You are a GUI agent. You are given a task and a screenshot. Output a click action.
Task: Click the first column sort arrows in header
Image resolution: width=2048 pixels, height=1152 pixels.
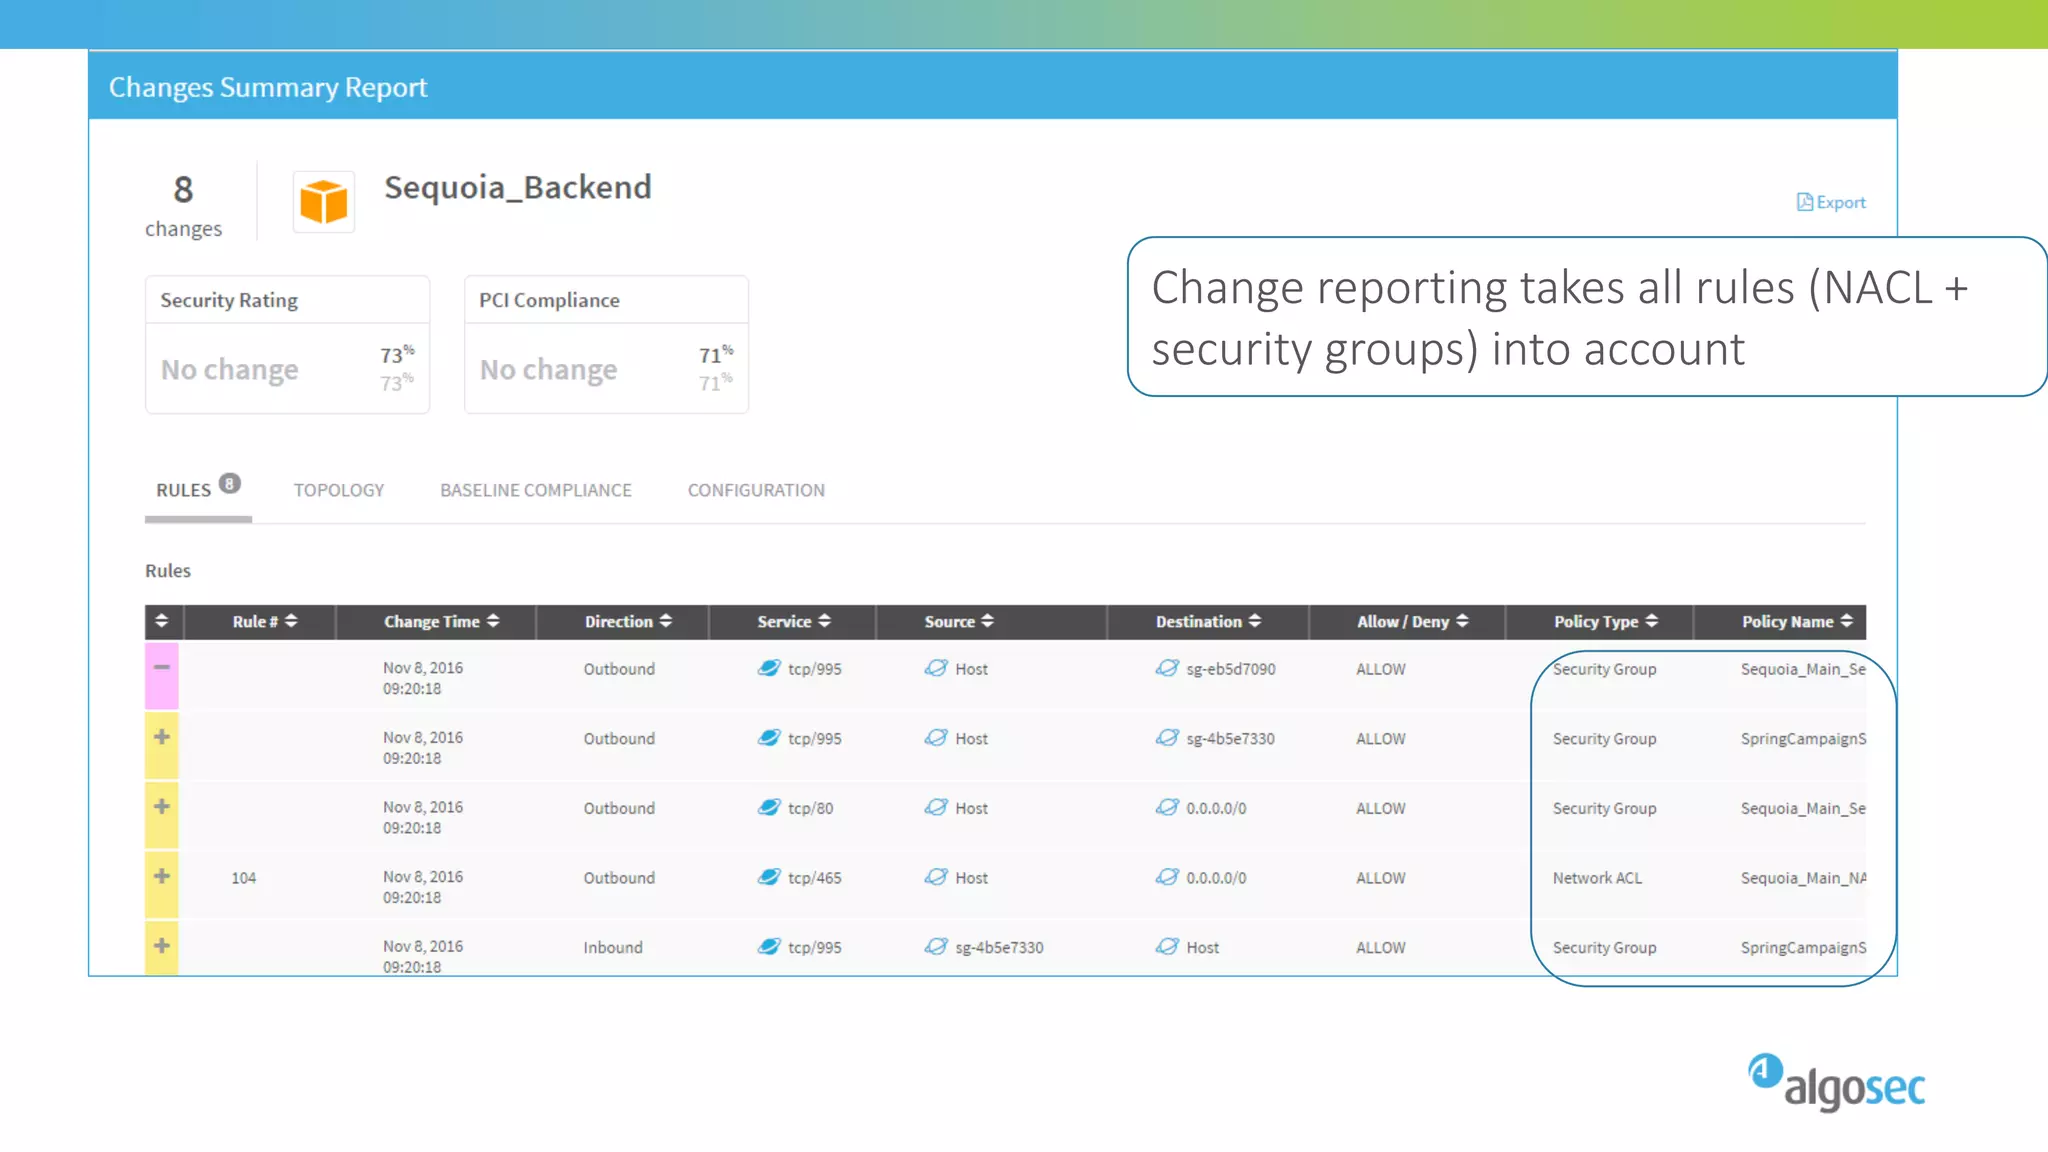pyautogui.click(x=162, y=621)
